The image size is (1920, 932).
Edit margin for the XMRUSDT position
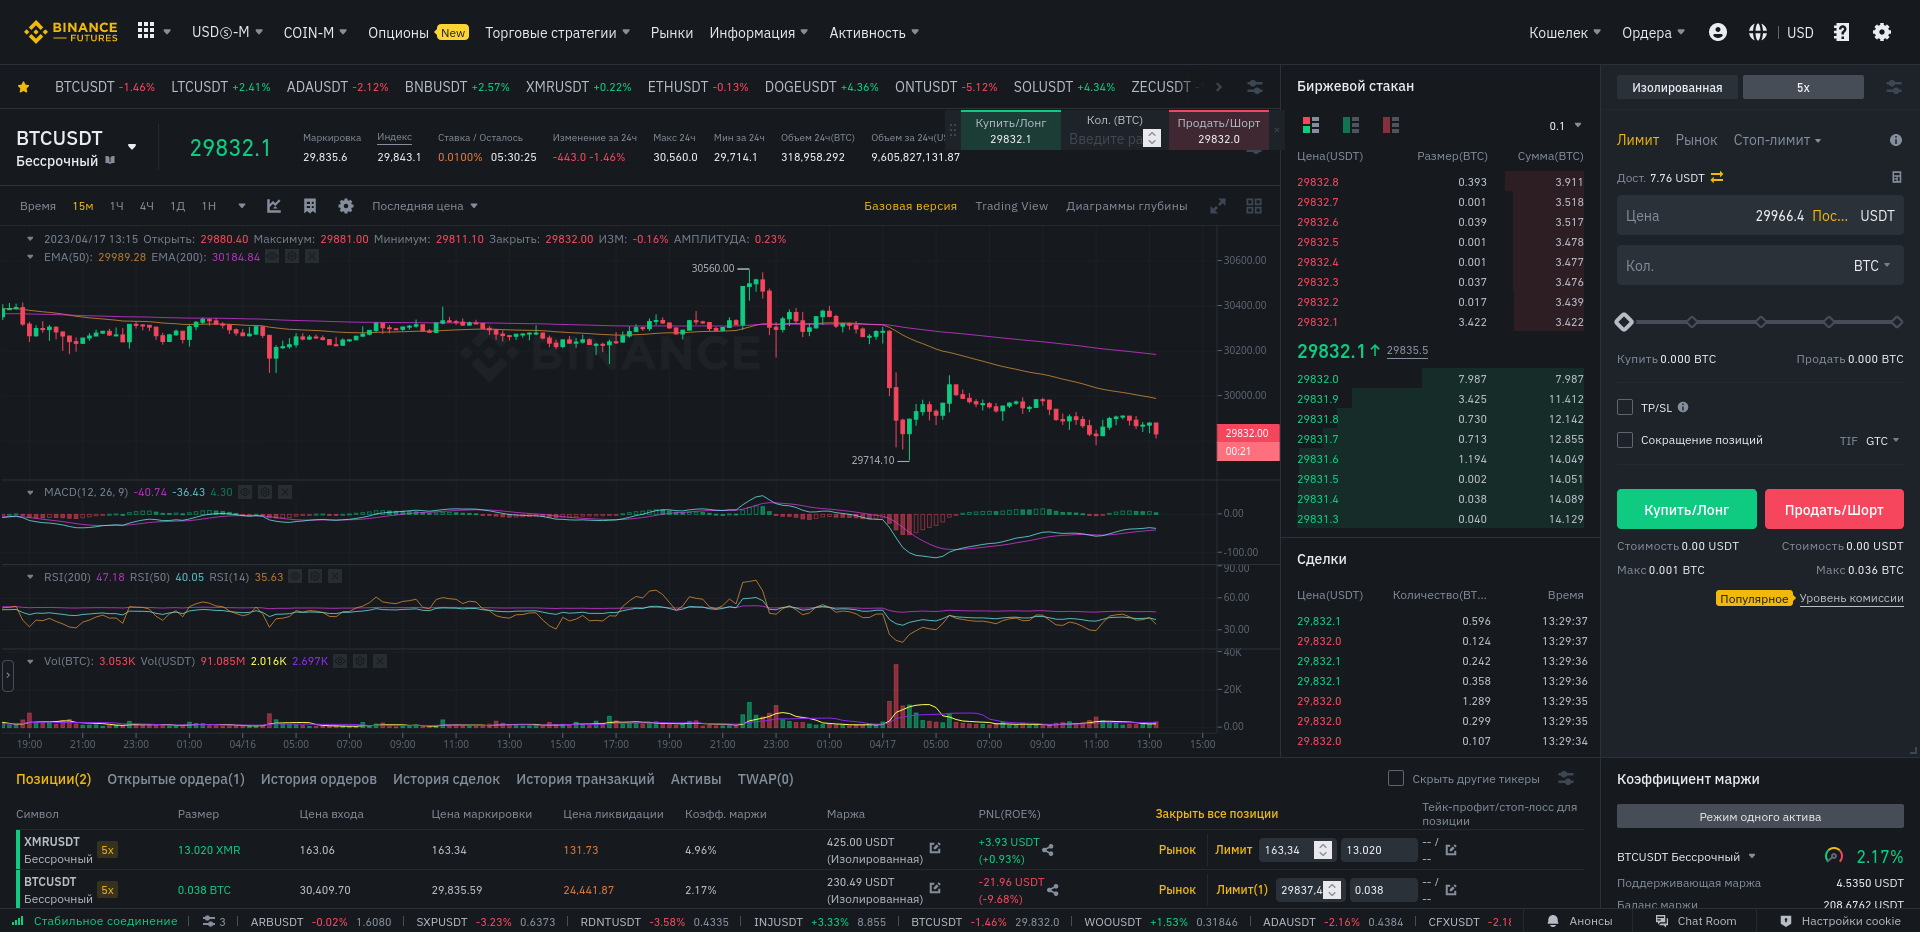coord(935,848)
